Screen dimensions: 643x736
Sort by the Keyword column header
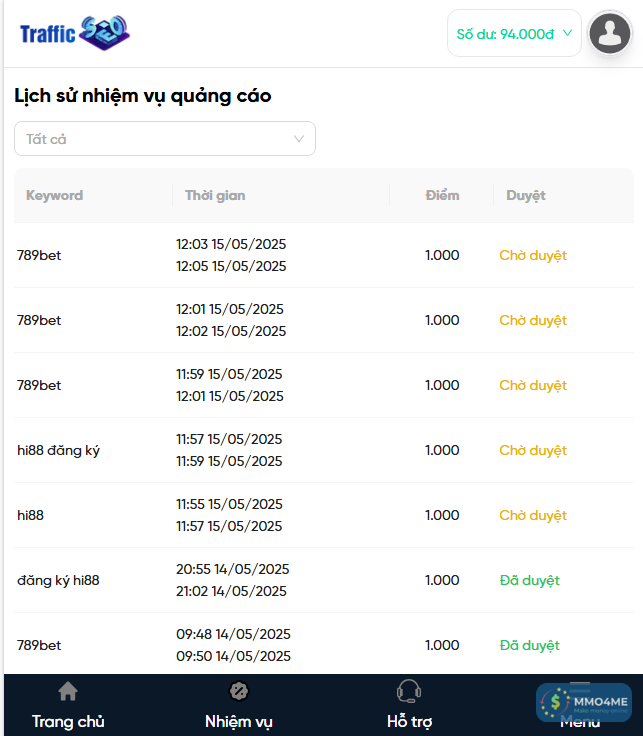point(54,196)
